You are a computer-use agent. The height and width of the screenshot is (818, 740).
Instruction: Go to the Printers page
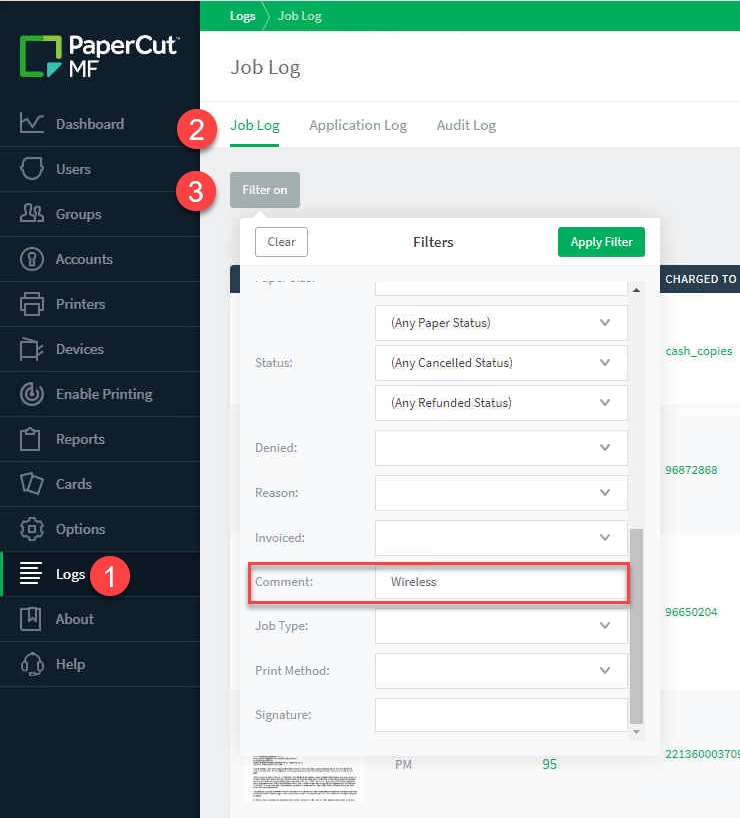click(80, 304)
